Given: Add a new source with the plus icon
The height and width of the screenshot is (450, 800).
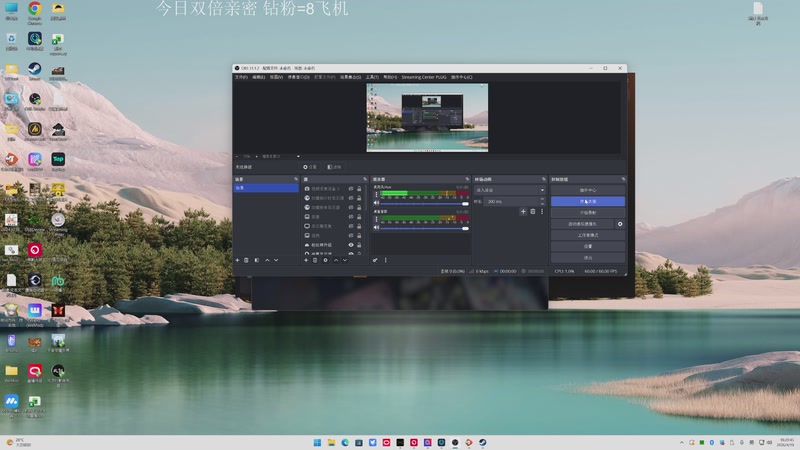Looking at the screenshot, I should 306,260.
